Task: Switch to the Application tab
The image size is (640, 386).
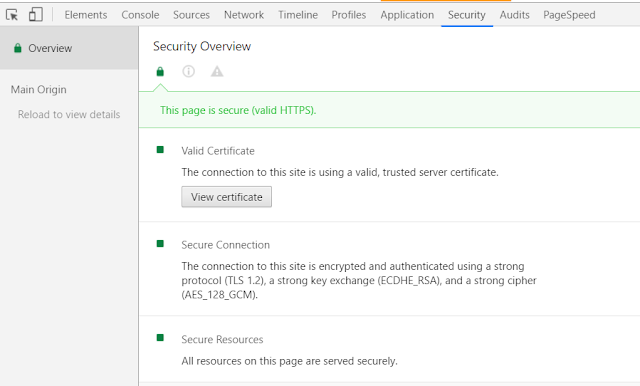Action: pyautogui.click(x=407, y=15)
